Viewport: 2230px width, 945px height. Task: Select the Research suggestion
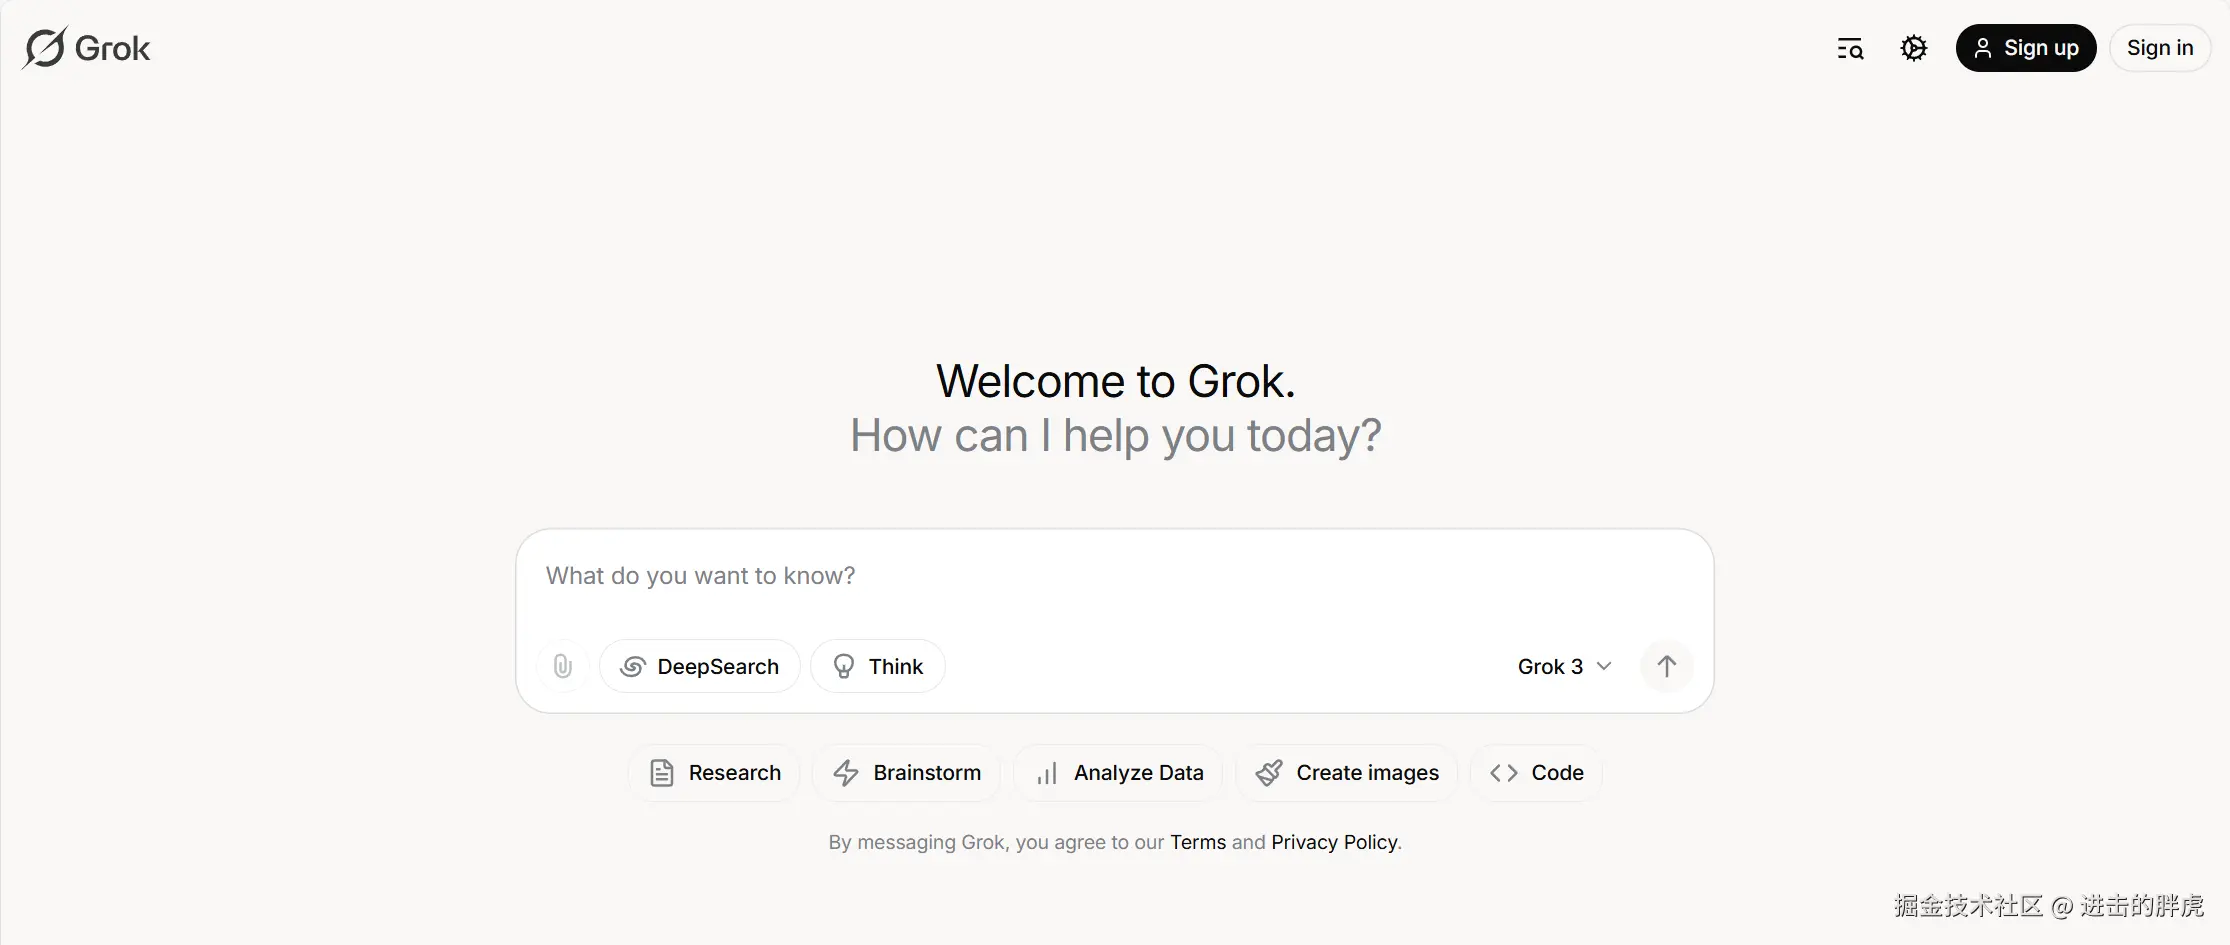(x=715, y=773)
